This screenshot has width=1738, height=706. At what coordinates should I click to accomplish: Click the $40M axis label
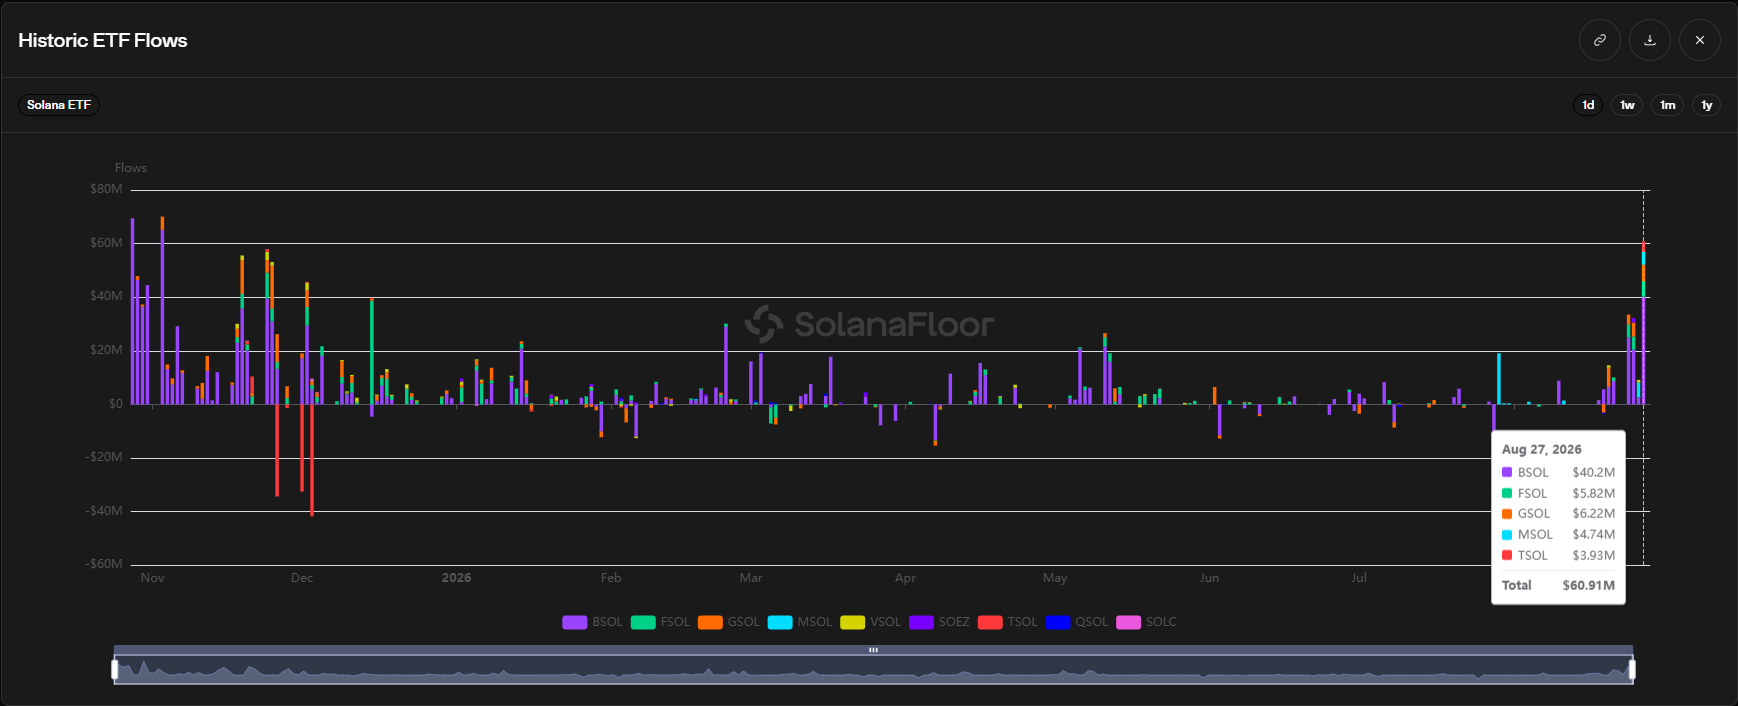(106, 296)
